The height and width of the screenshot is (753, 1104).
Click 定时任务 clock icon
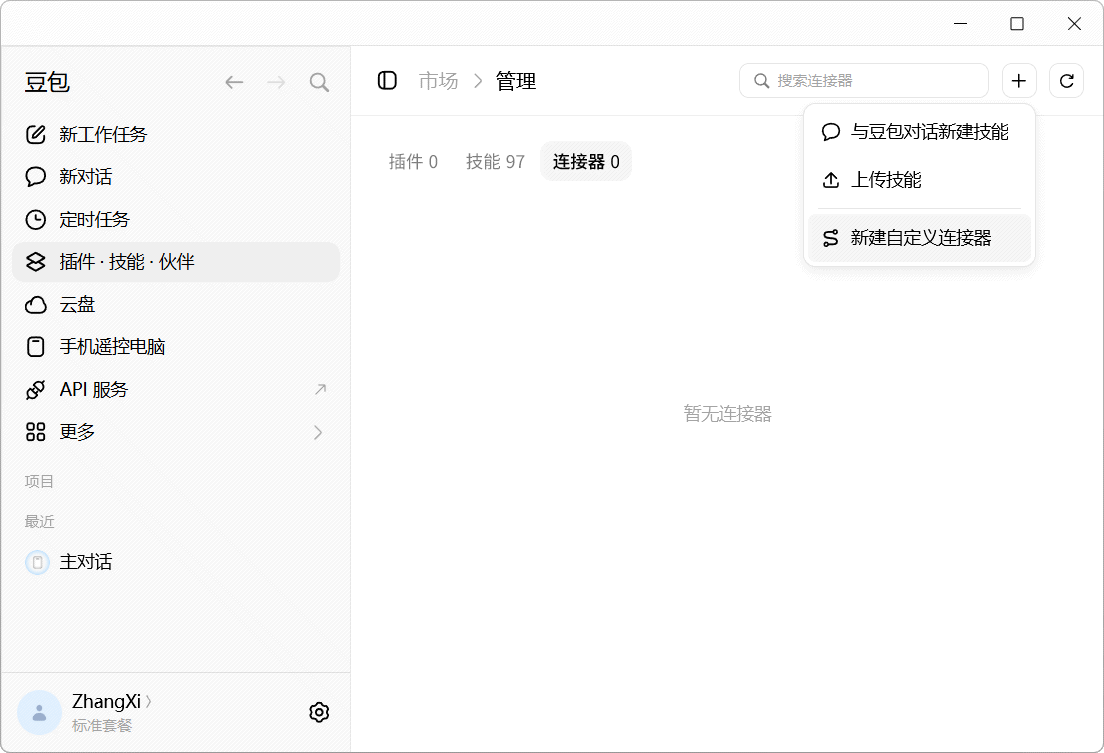(36, 220)
